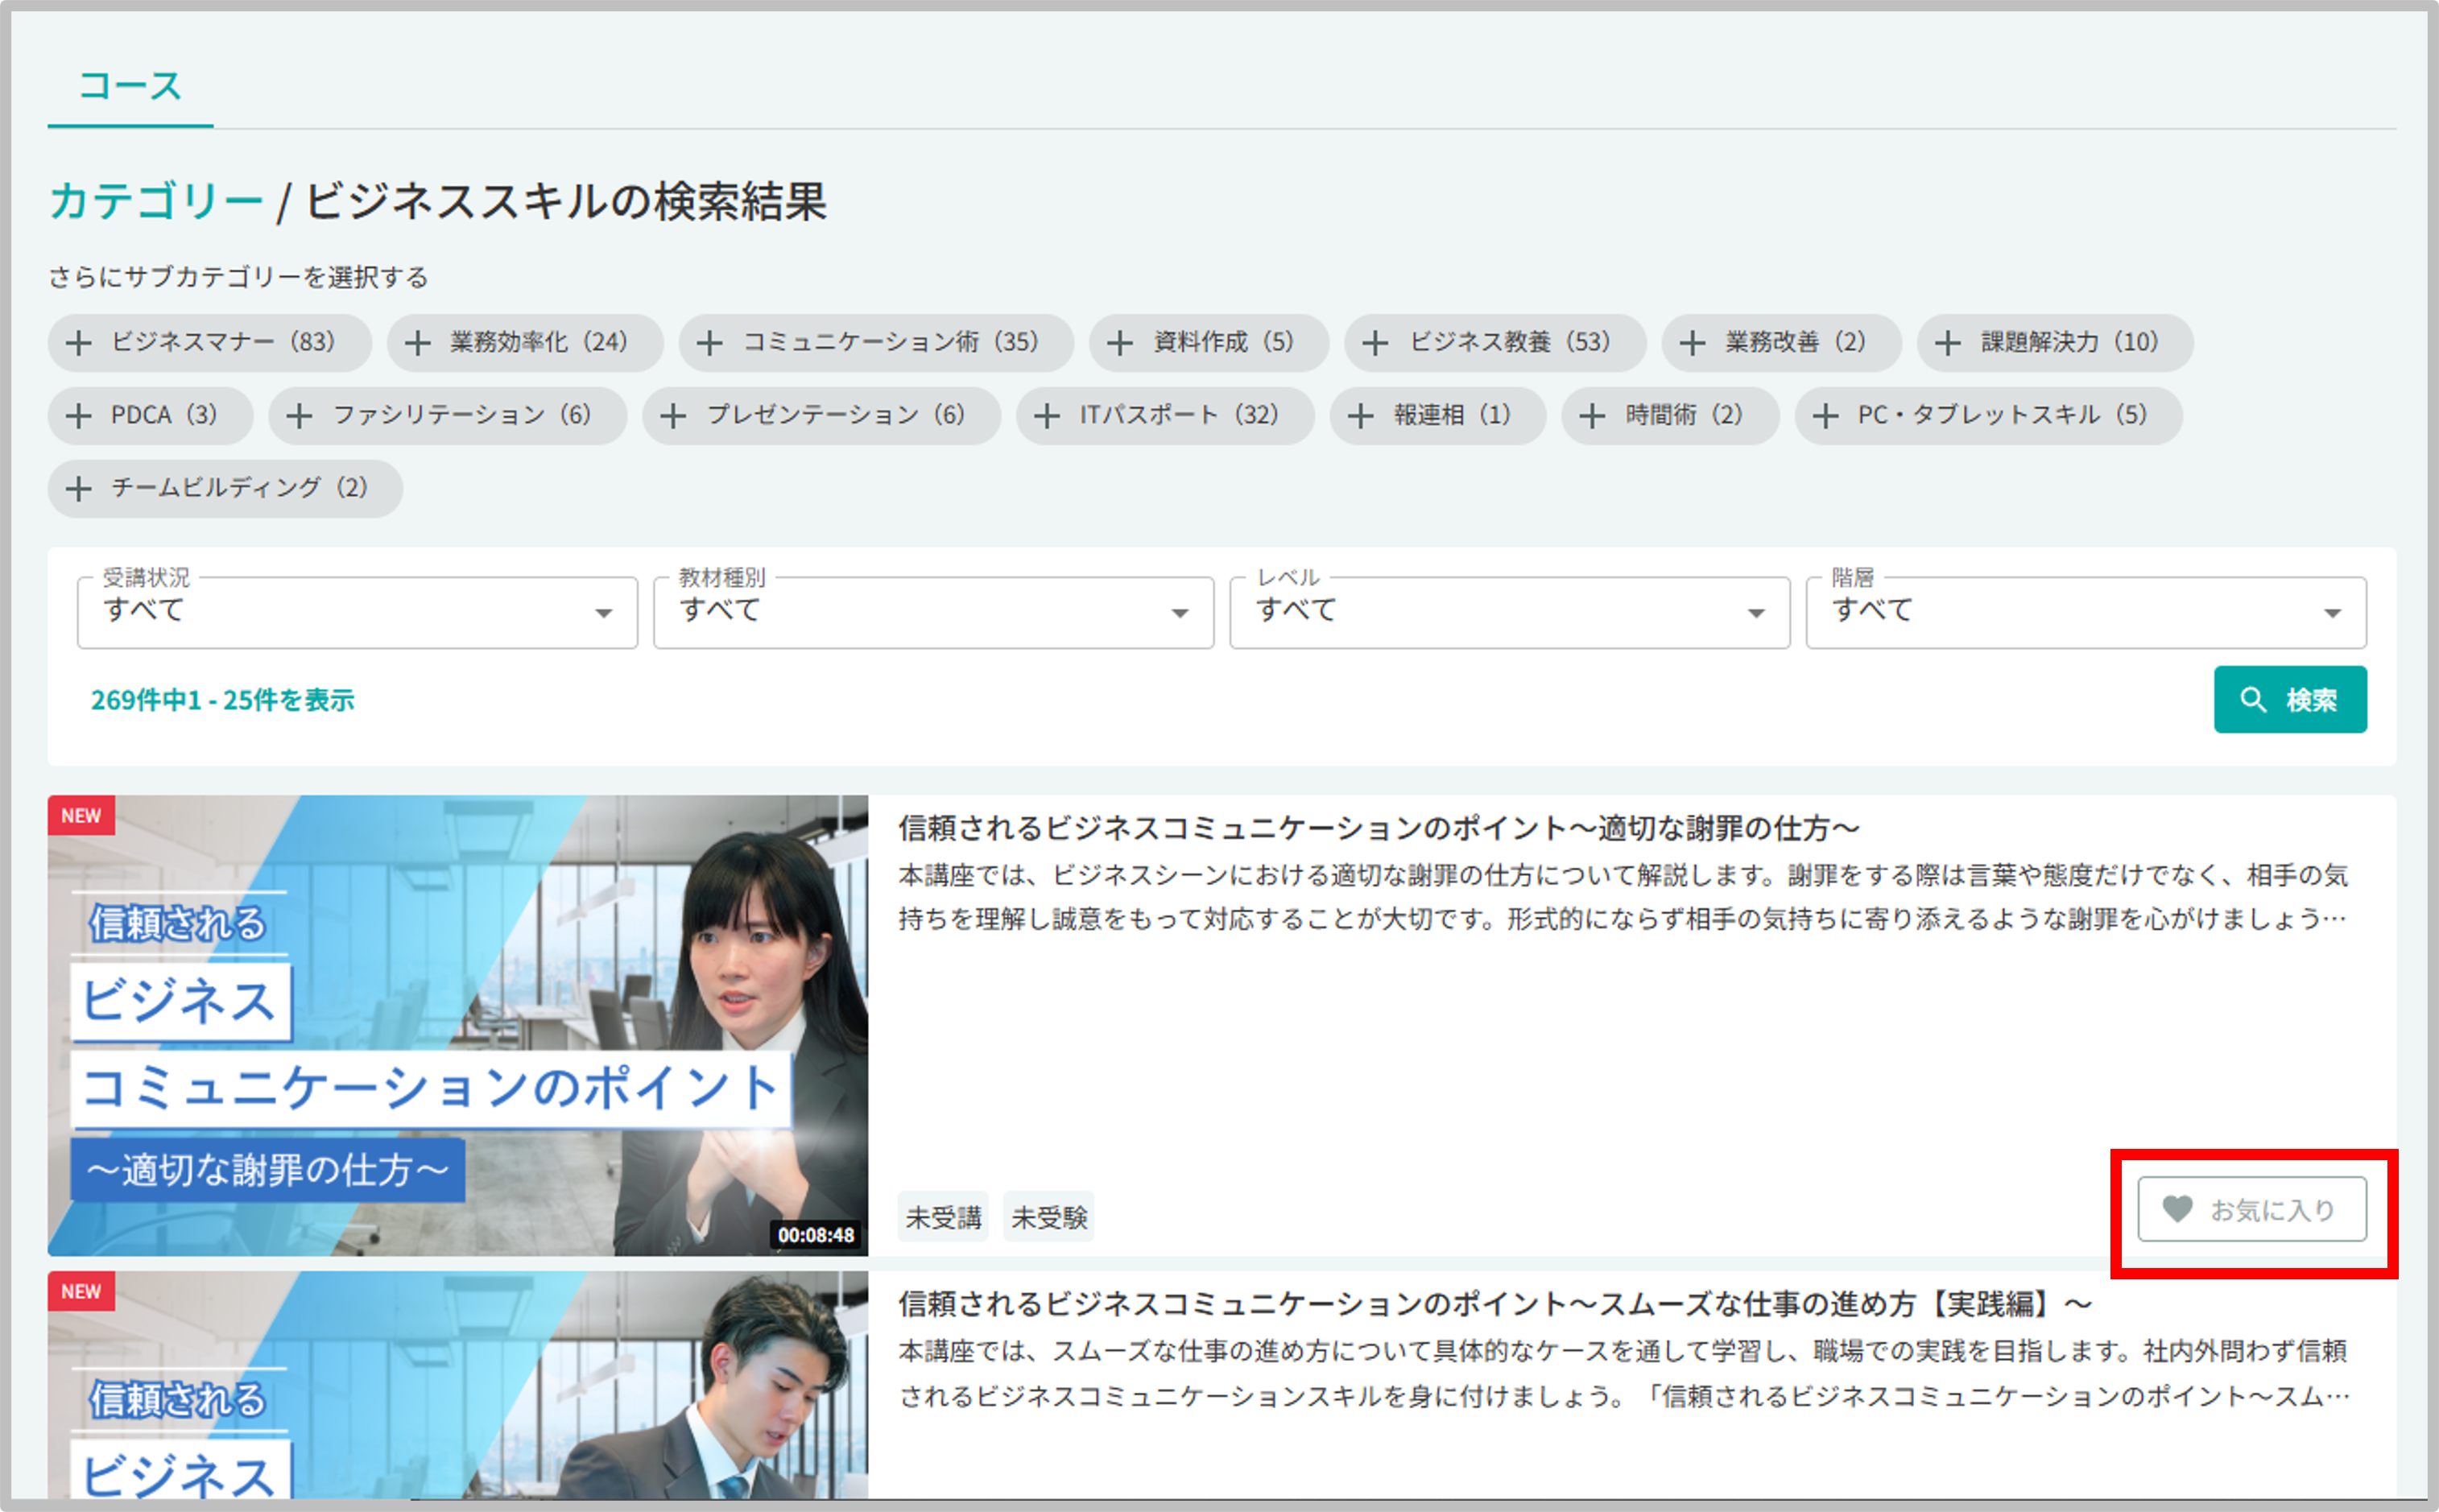
Task: Open the レベル dropdown
Action: [x=1509, y=612]
